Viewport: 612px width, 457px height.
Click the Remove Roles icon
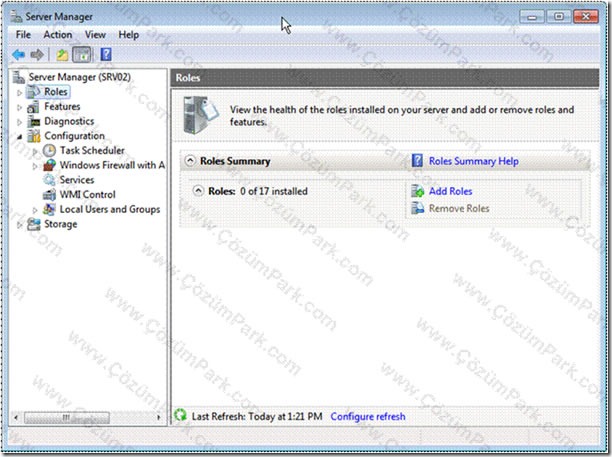(417, 208)
